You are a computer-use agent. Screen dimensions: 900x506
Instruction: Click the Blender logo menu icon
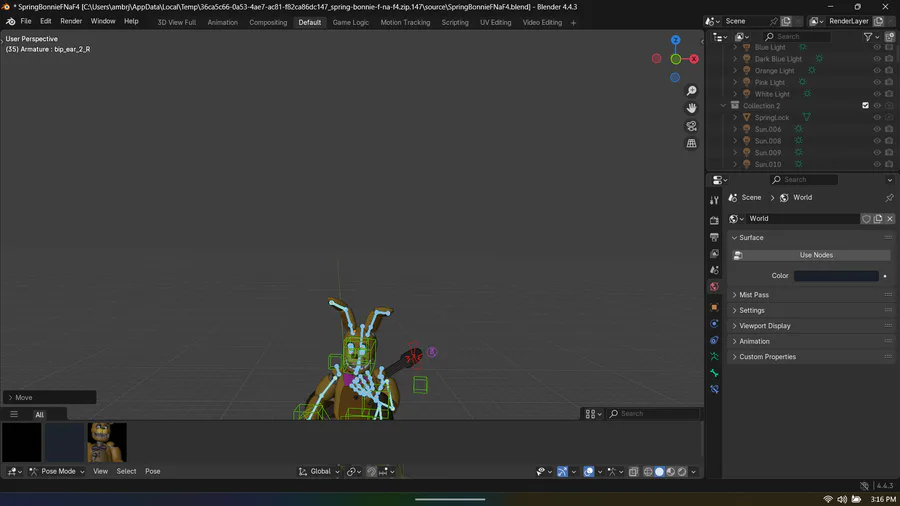coord(10,21)
